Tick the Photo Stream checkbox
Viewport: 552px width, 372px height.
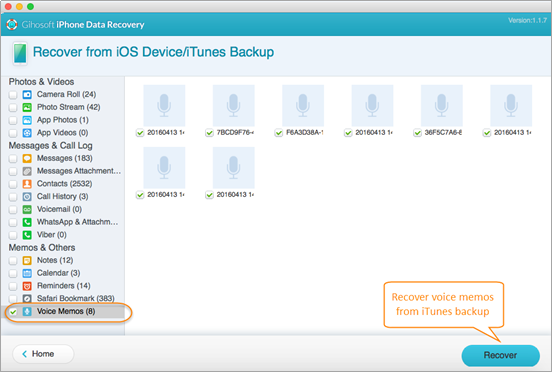13,107
